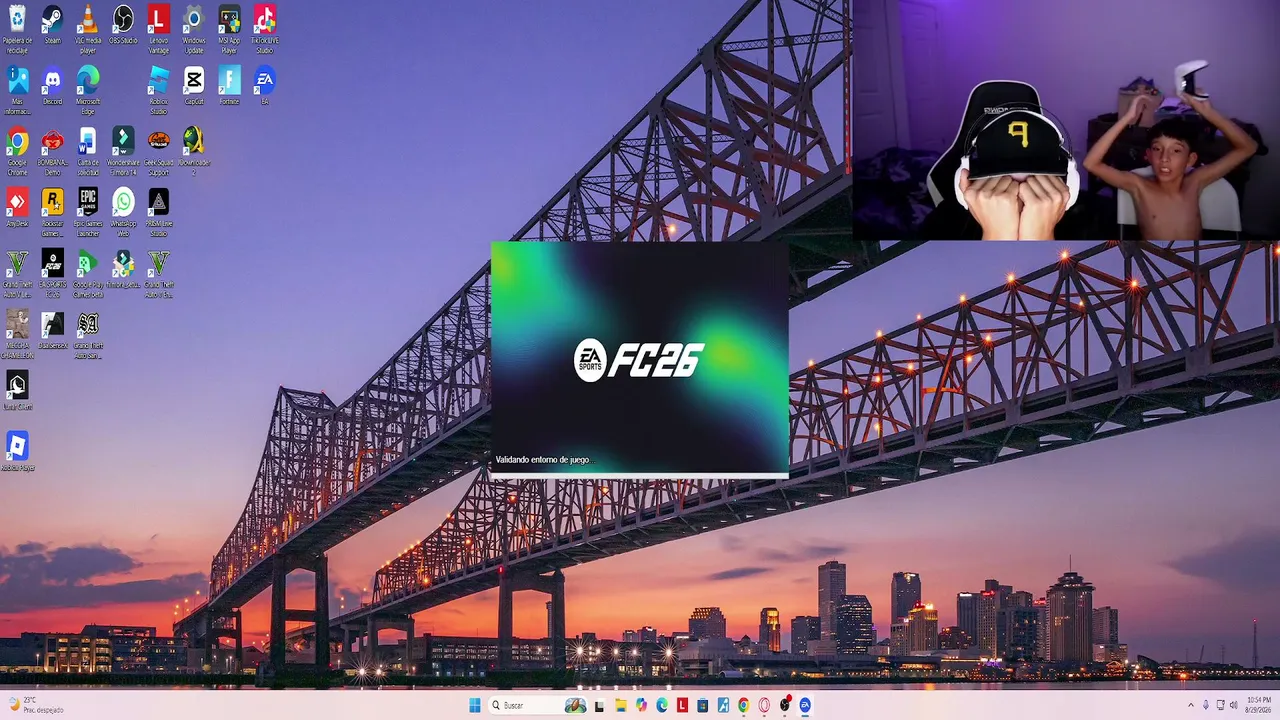Open the PRISM Live Studio shortcut
Screen dimensions: 1280x720
point(158,213)
